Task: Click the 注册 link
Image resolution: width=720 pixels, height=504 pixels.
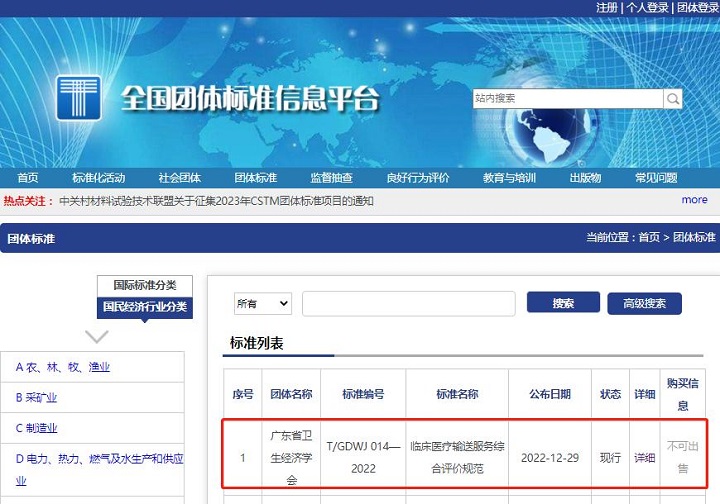Action: 607,7
